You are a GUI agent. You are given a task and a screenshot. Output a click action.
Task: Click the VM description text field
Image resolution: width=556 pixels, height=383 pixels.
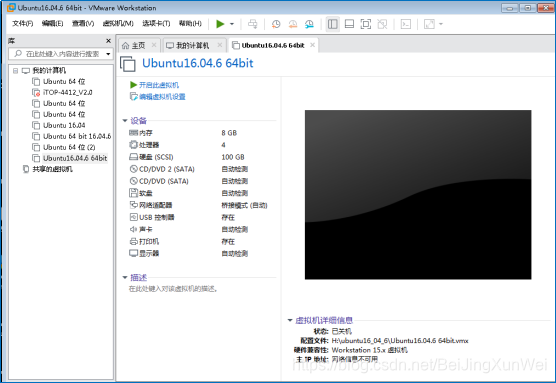tap(173, 289)
